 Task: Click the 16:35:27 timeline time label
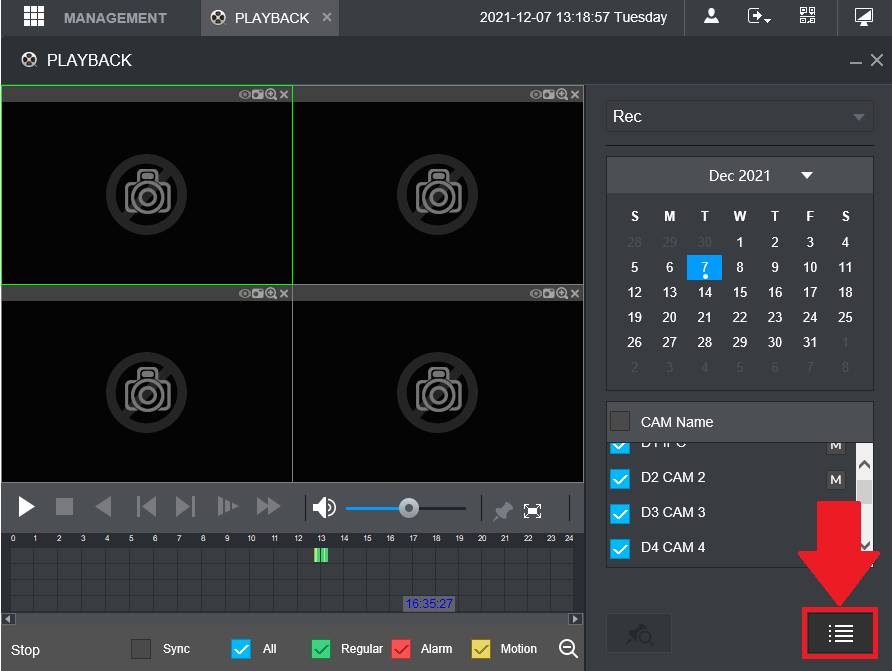click(429, 603)
